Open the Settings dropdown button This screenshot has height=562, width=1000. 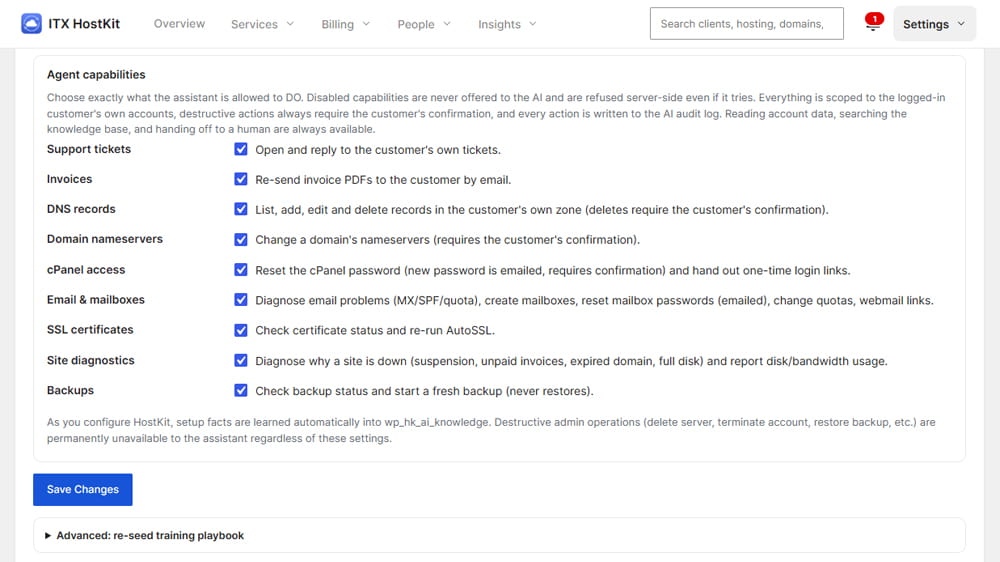click(934, 24)
